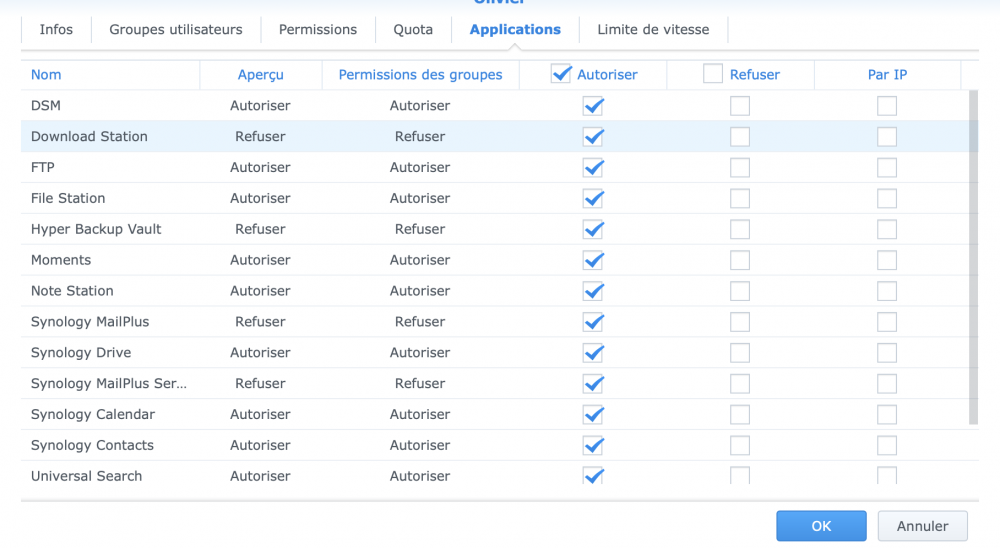Uncheck Autoriser for Hyper Backup Vault

(x=593, y=230)
